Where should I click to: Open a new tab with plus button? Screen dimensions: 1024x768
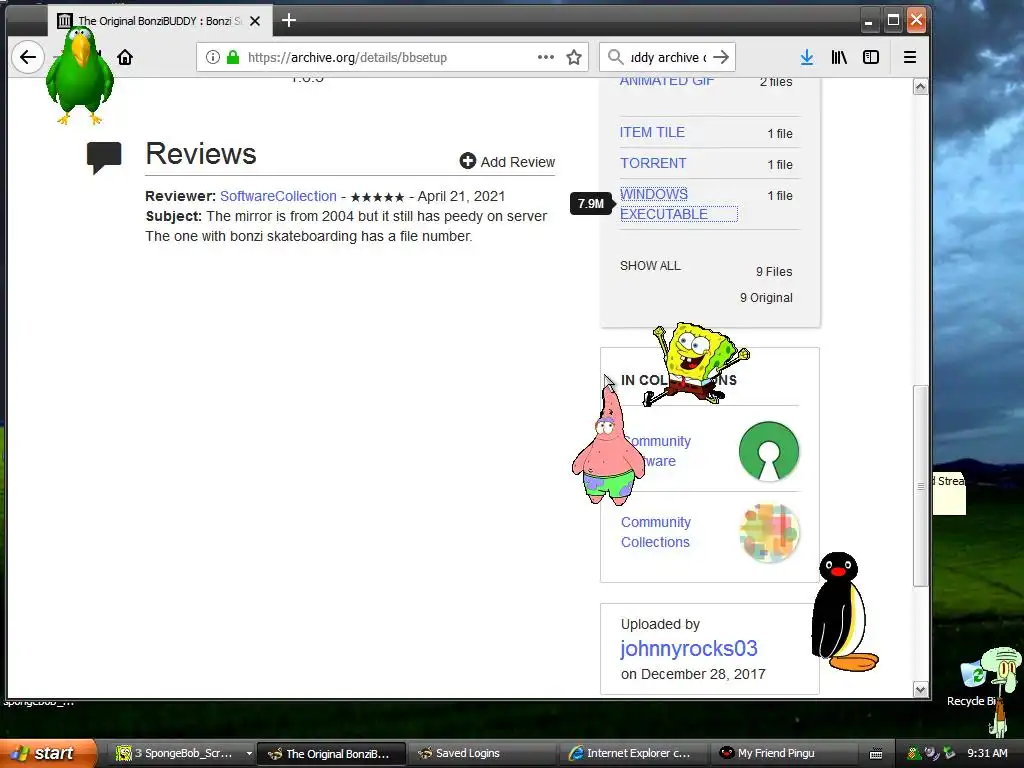click(x=289, y=21)
